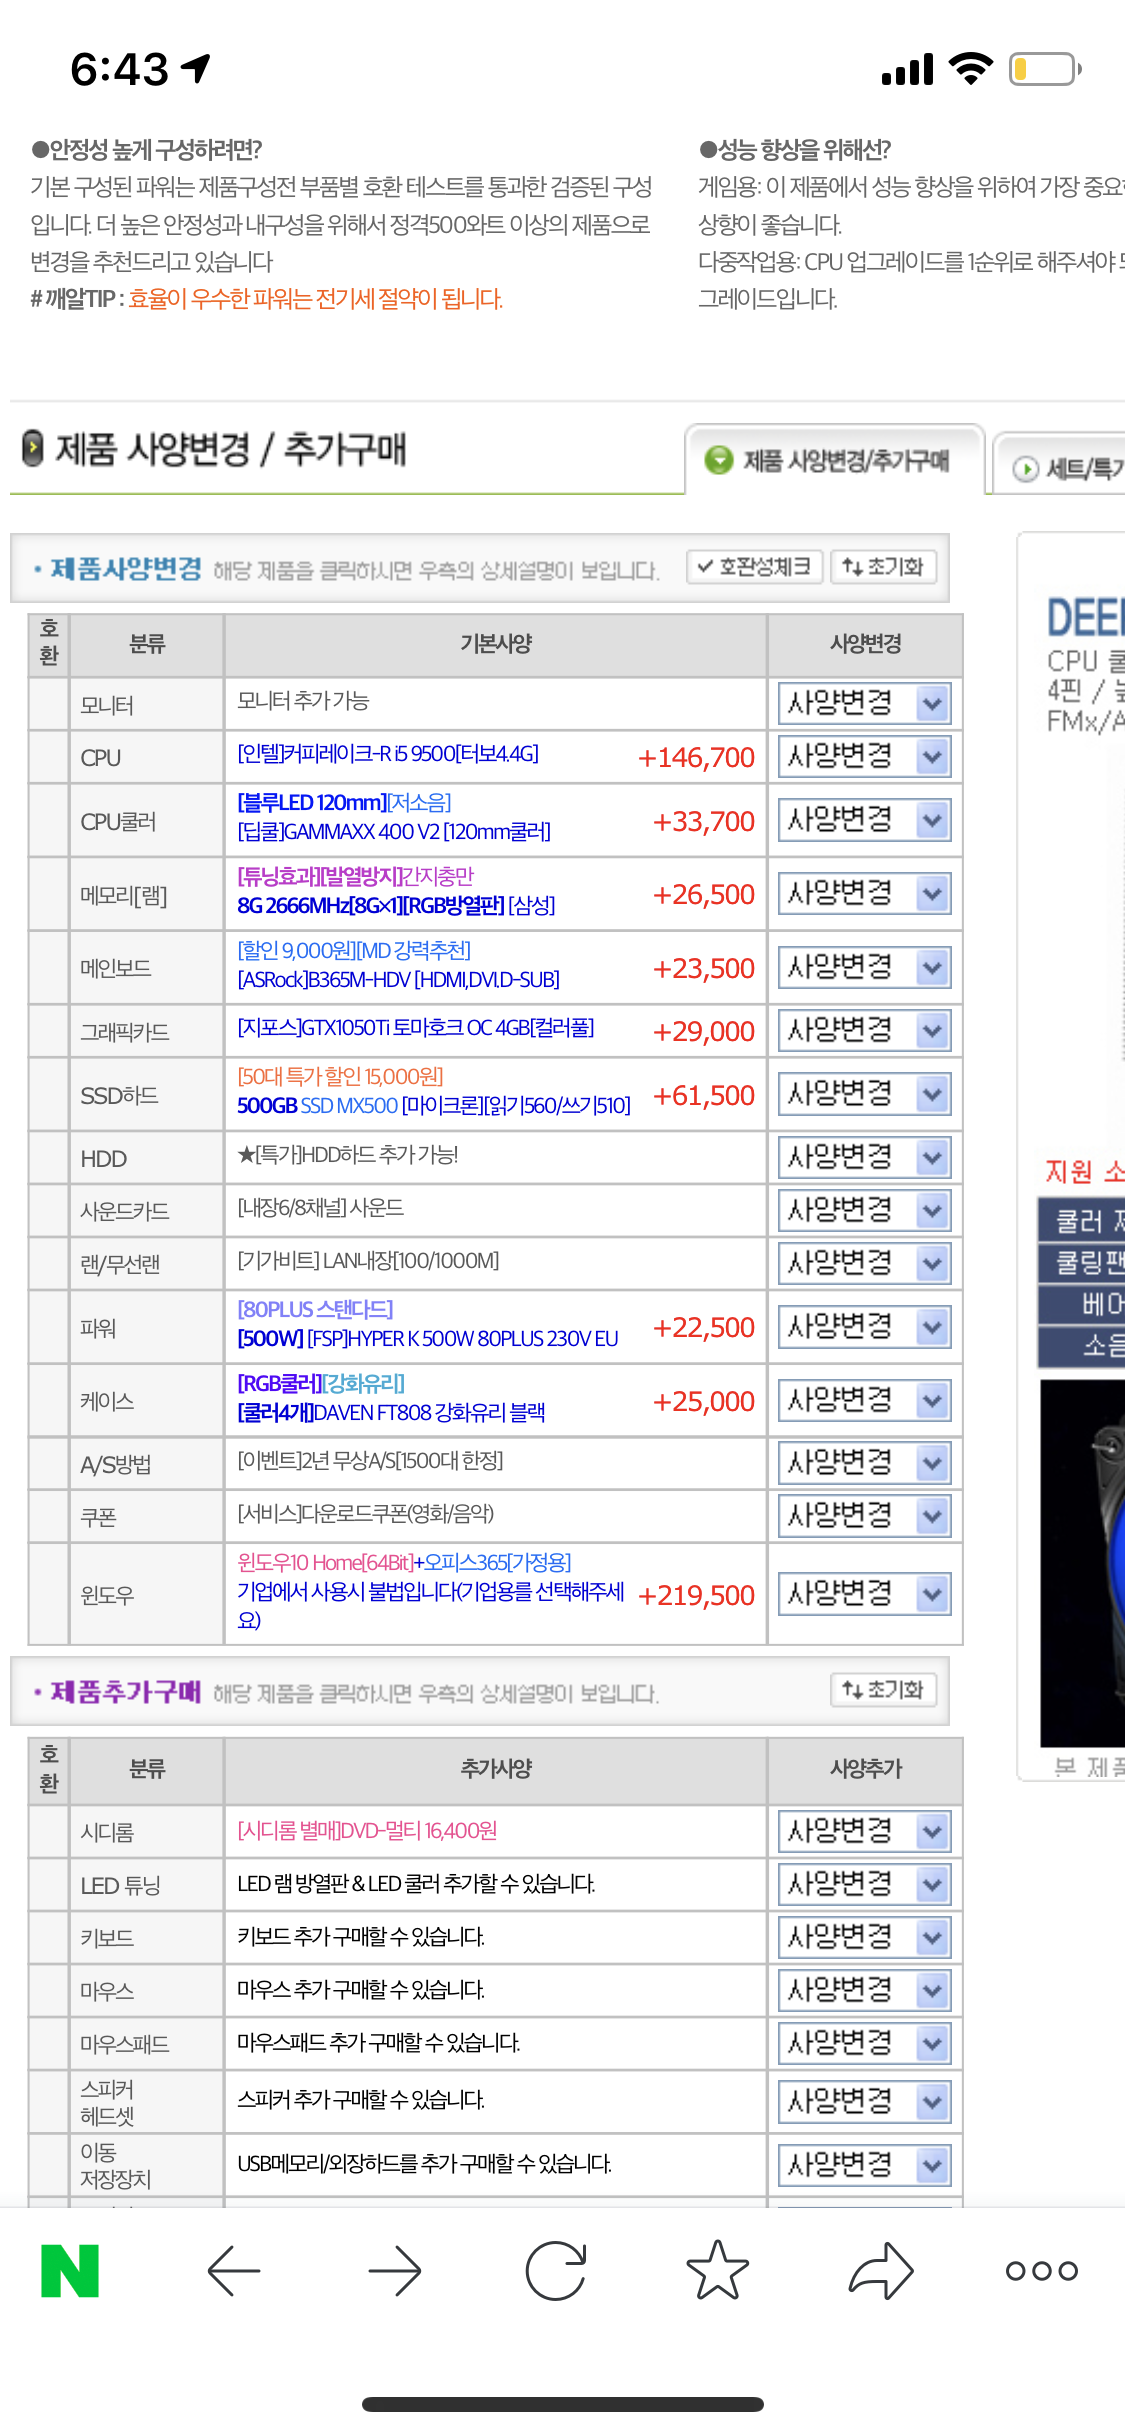
Task: Open 사양변경 dropdown for HDD row
Action: tap(865, 1157)
